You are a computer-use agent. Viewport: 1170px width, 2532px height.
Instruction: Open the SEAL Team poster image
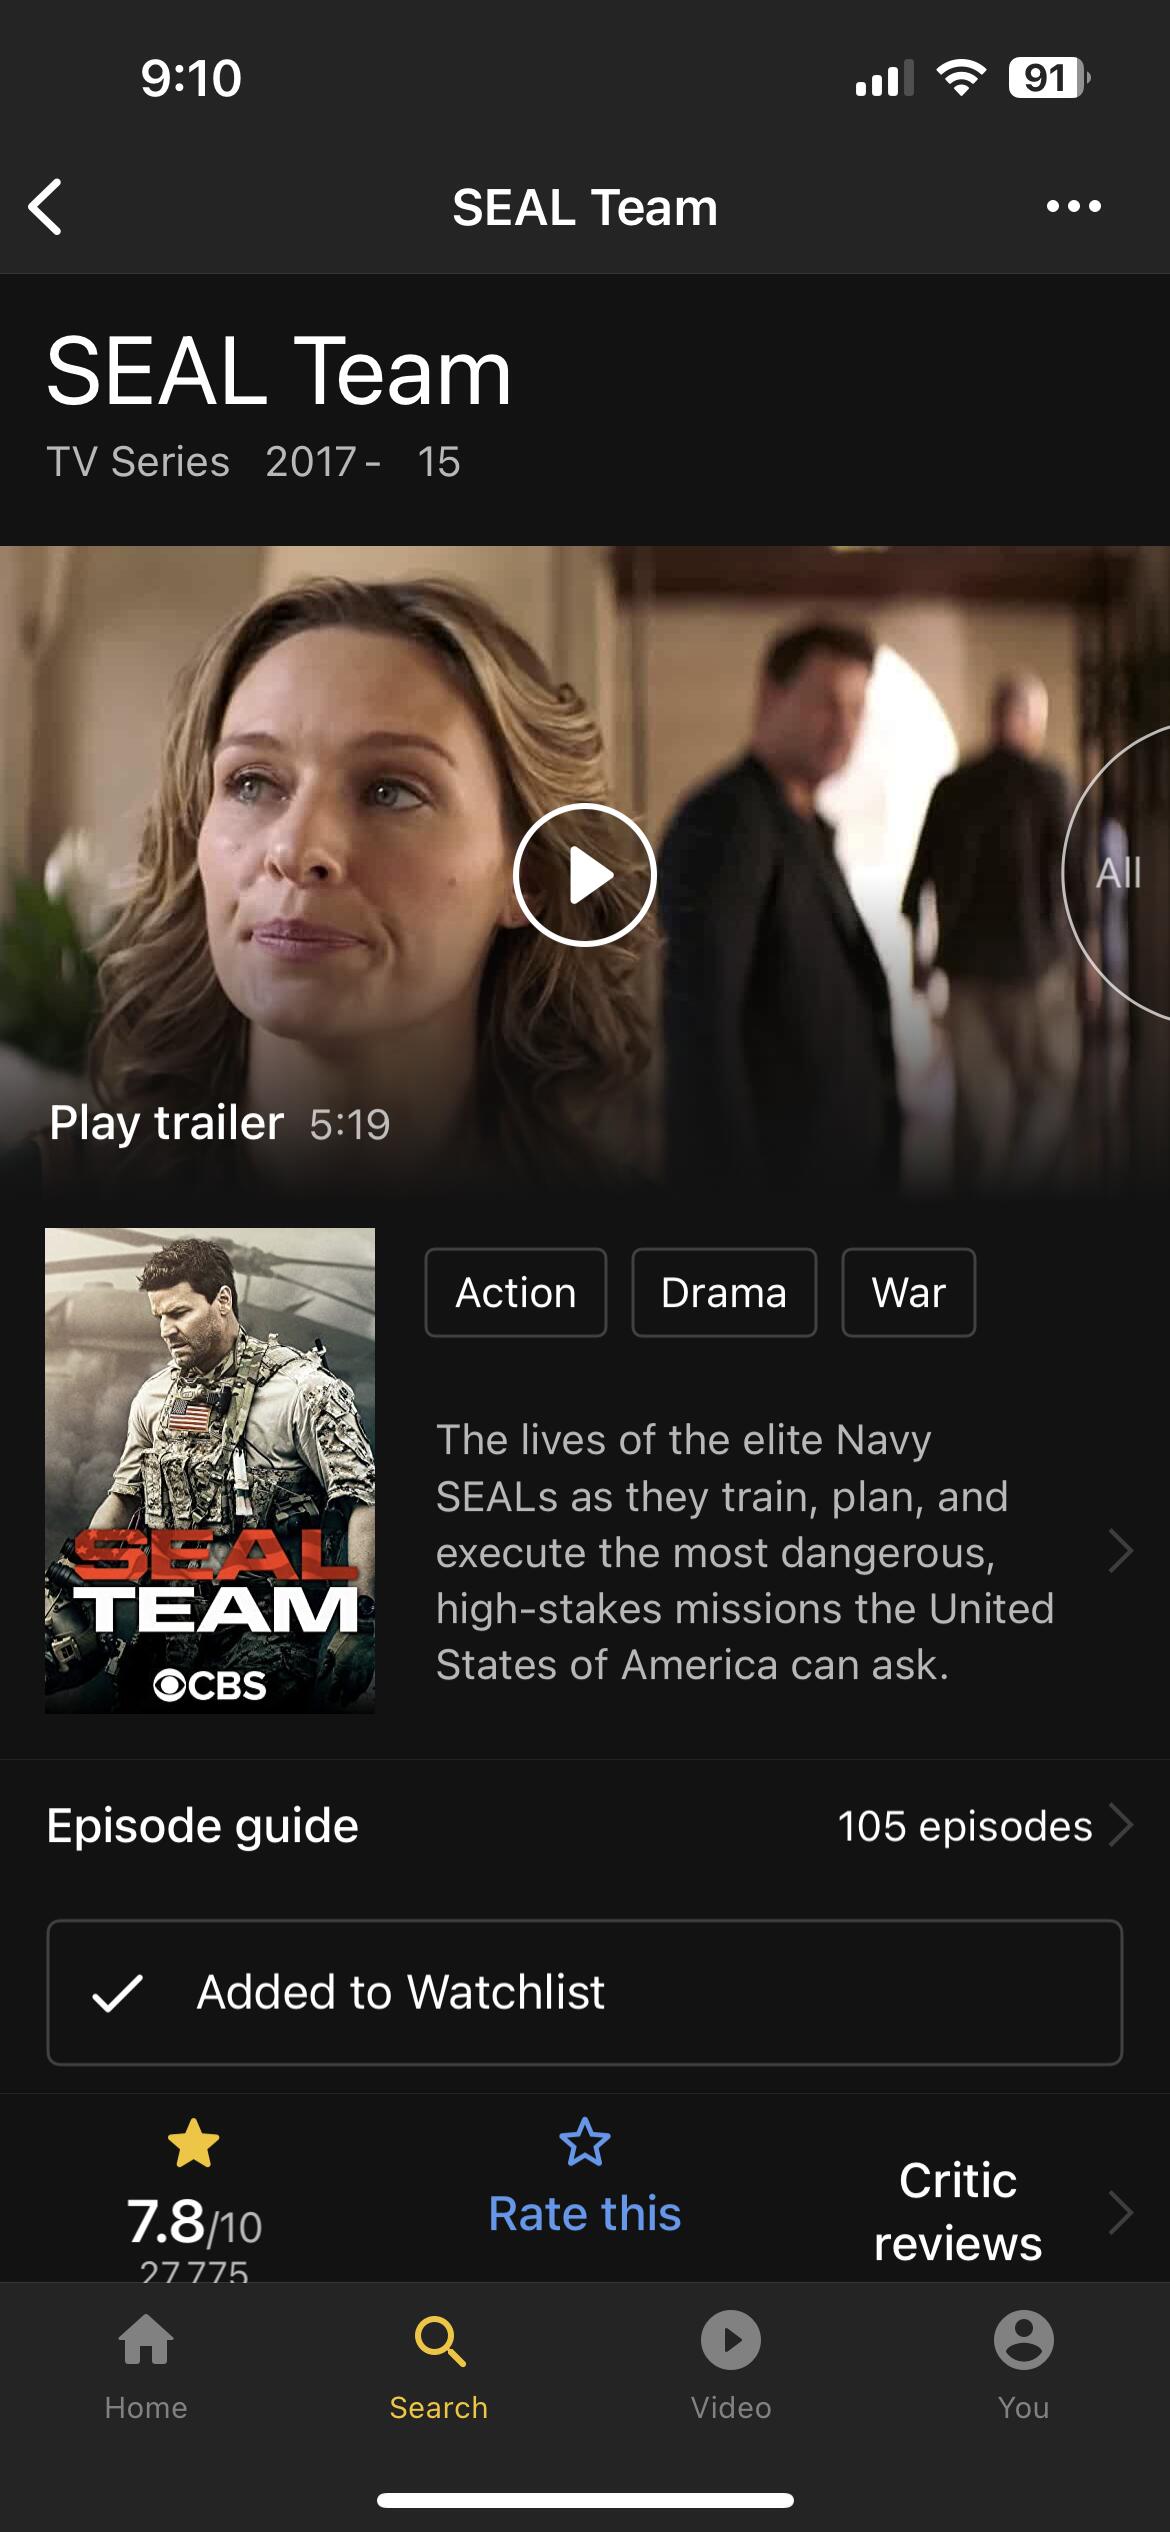[210, 1470]
